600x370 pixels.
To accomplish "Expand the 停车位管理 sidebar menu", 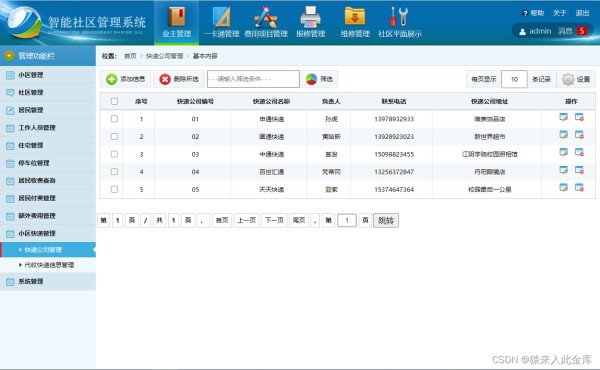I will (x=48, y=163).
